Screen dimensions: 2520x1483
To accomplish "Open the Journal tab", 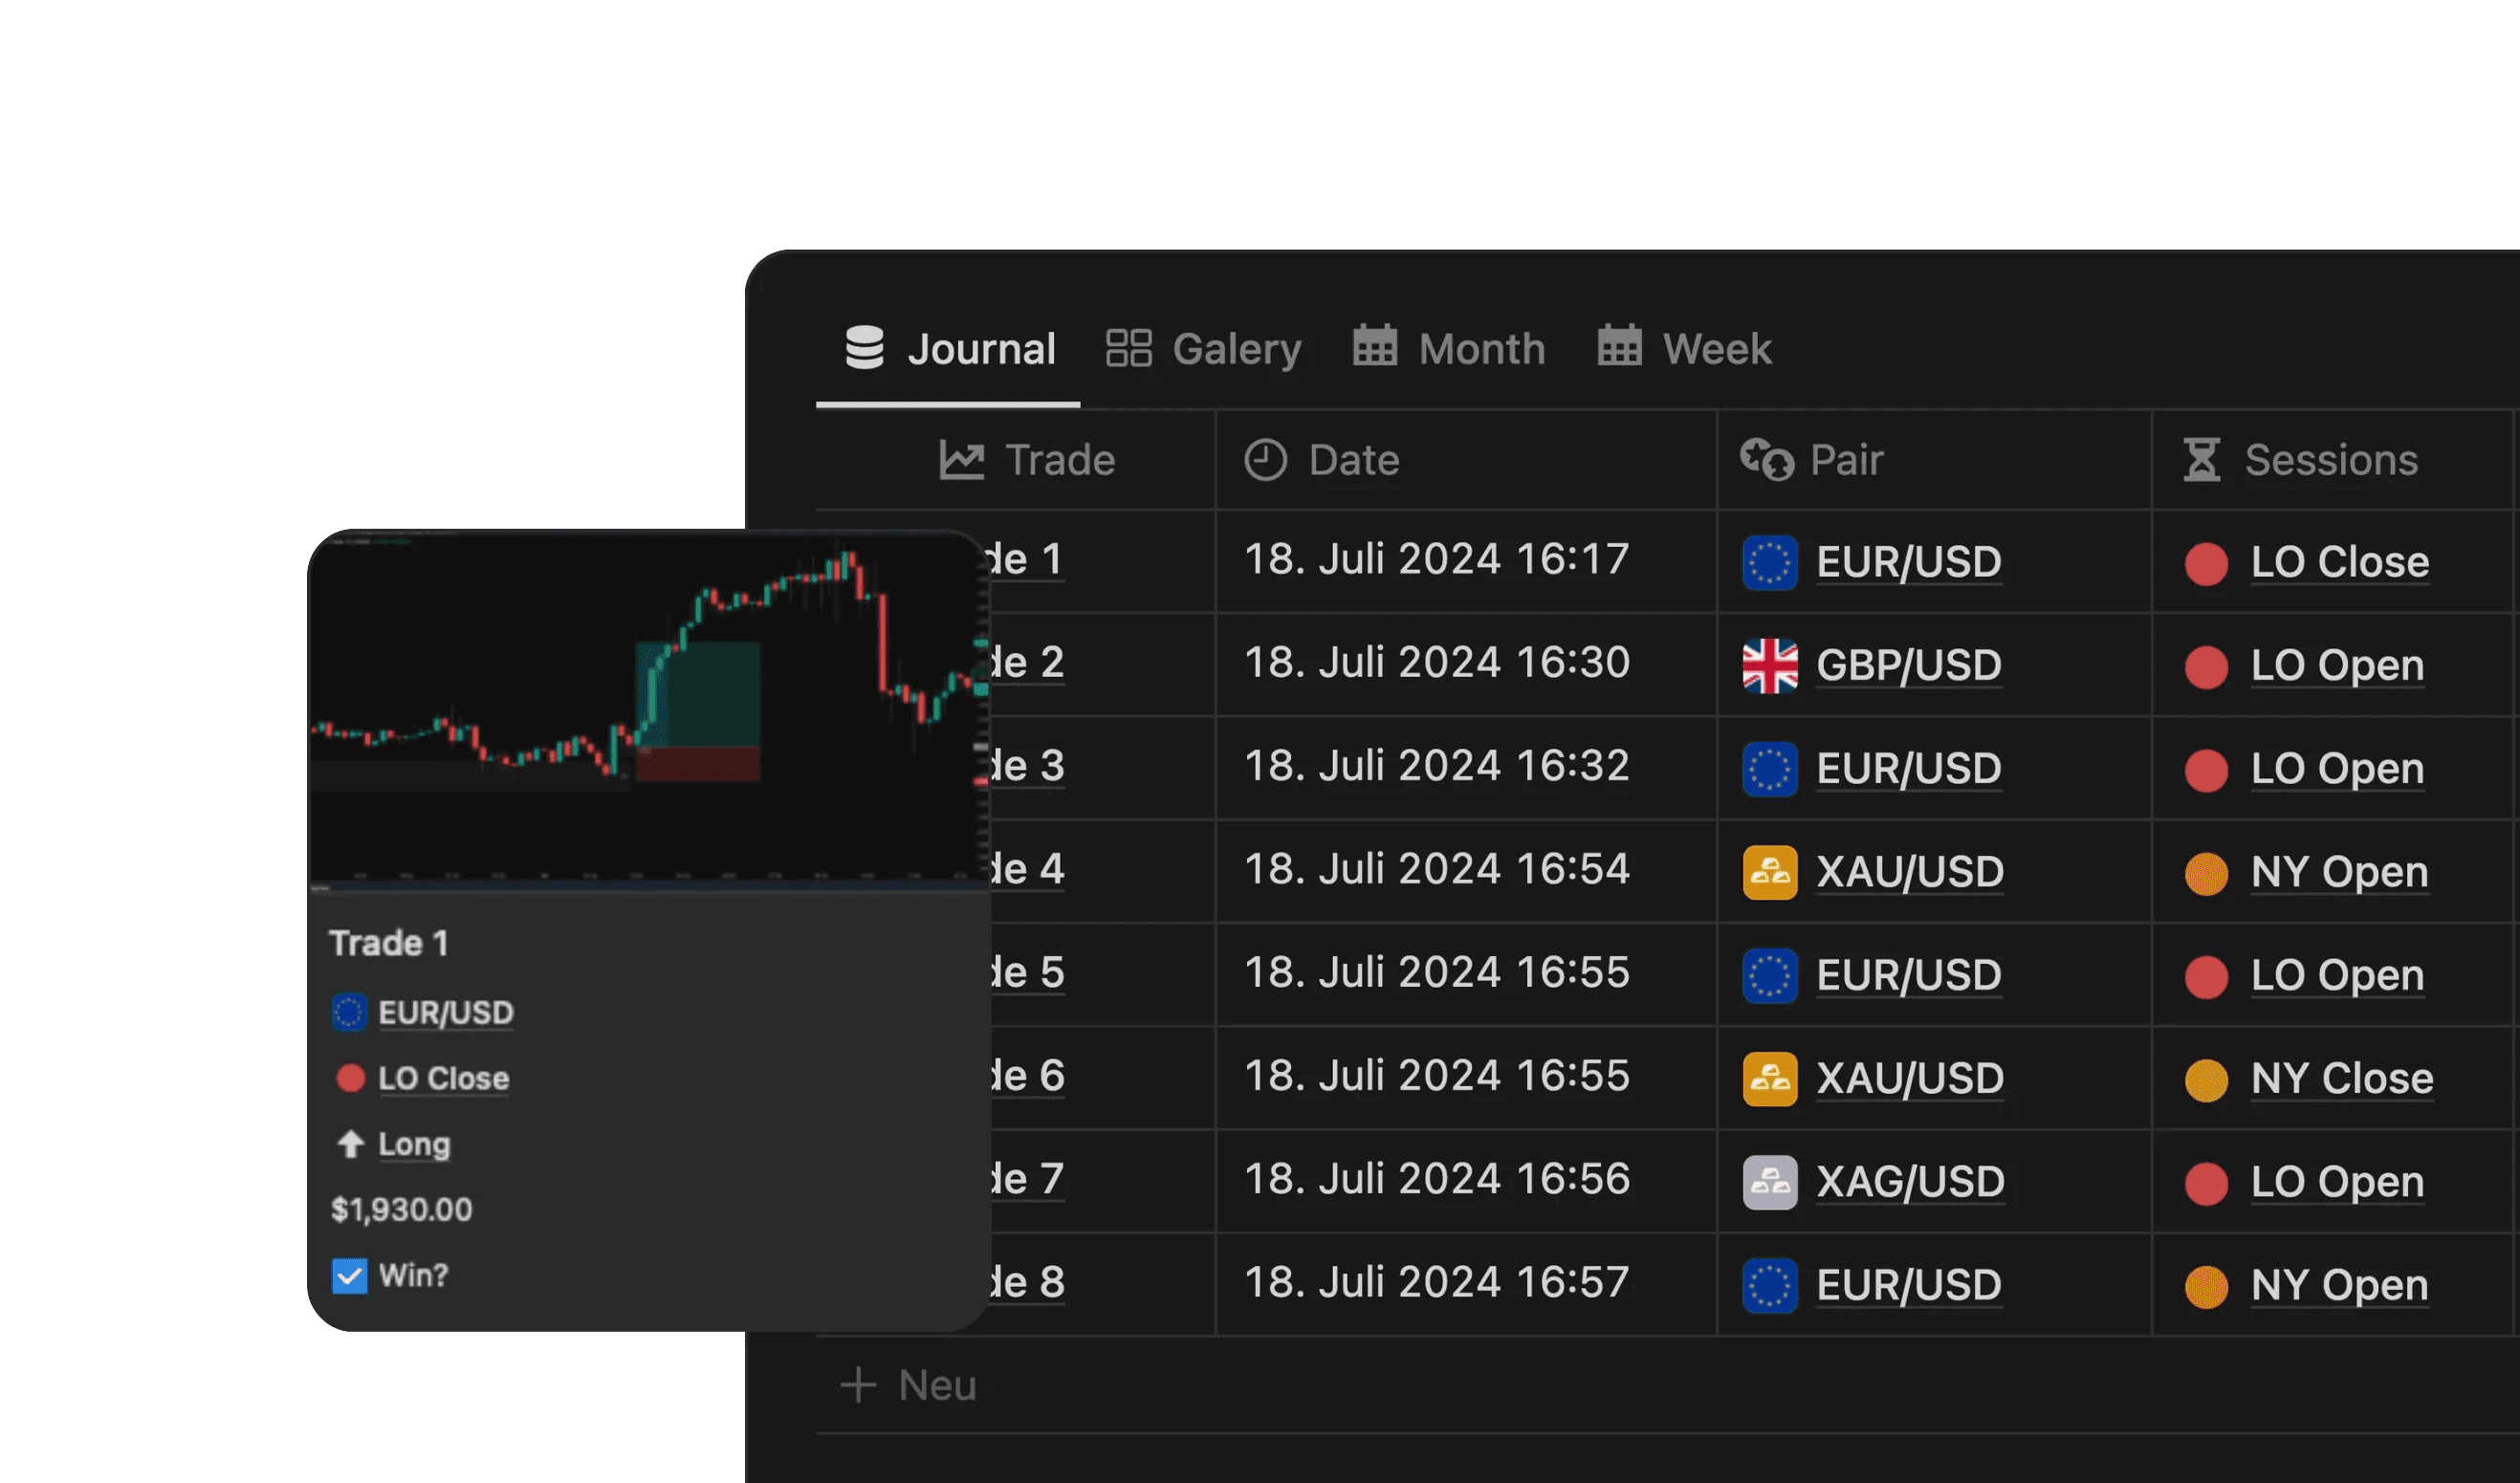I will pos(949,349).
